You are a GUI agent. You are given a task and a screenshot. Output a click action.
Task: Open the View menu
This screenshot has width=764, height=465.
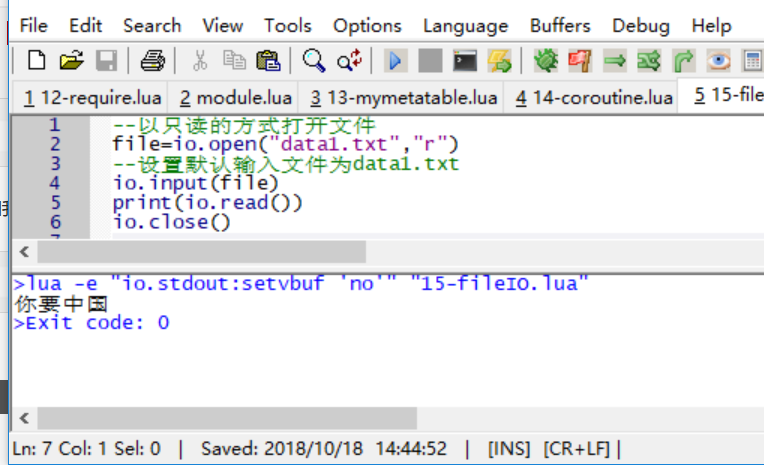pyautogui.click(x=223, y=25)
